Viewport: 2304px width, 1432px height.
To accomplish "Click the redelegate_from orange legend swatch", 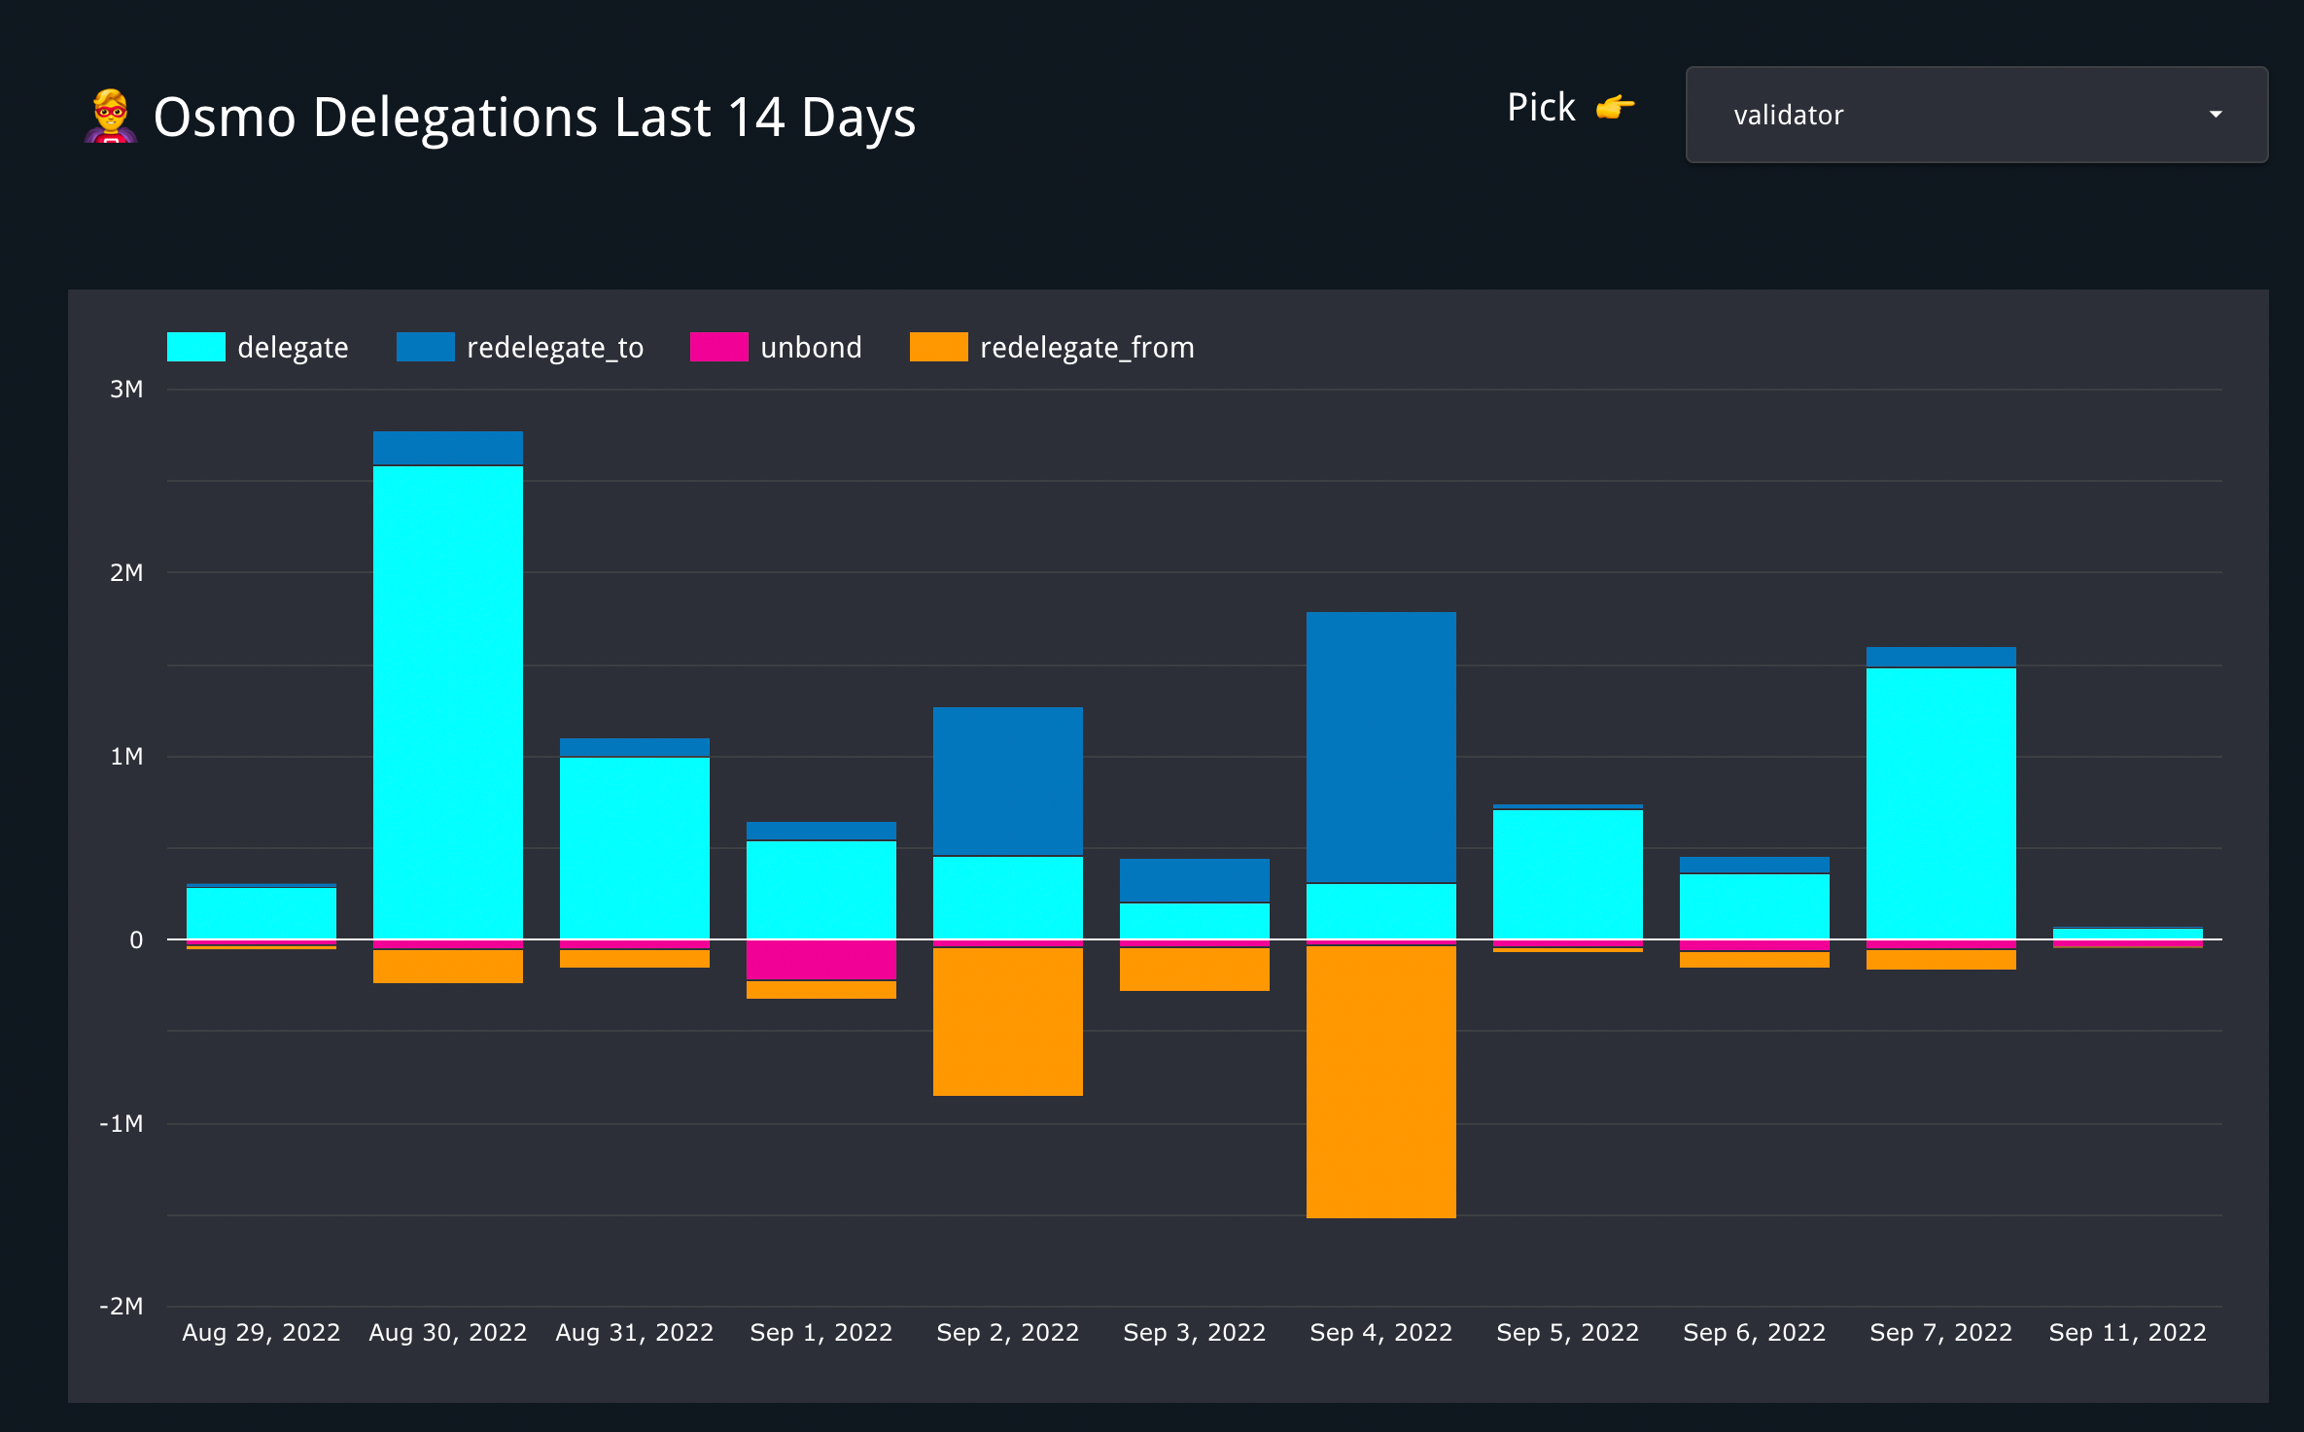I will 938,347.
